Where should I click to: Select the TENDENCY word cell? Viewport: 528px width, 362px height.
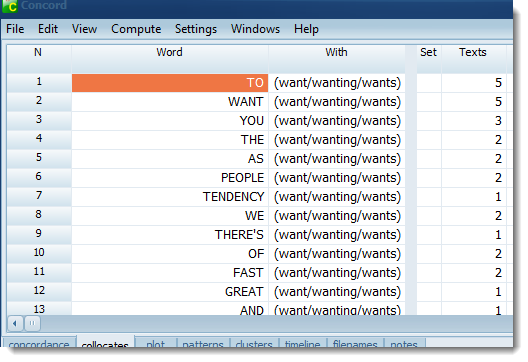point(170,197)
